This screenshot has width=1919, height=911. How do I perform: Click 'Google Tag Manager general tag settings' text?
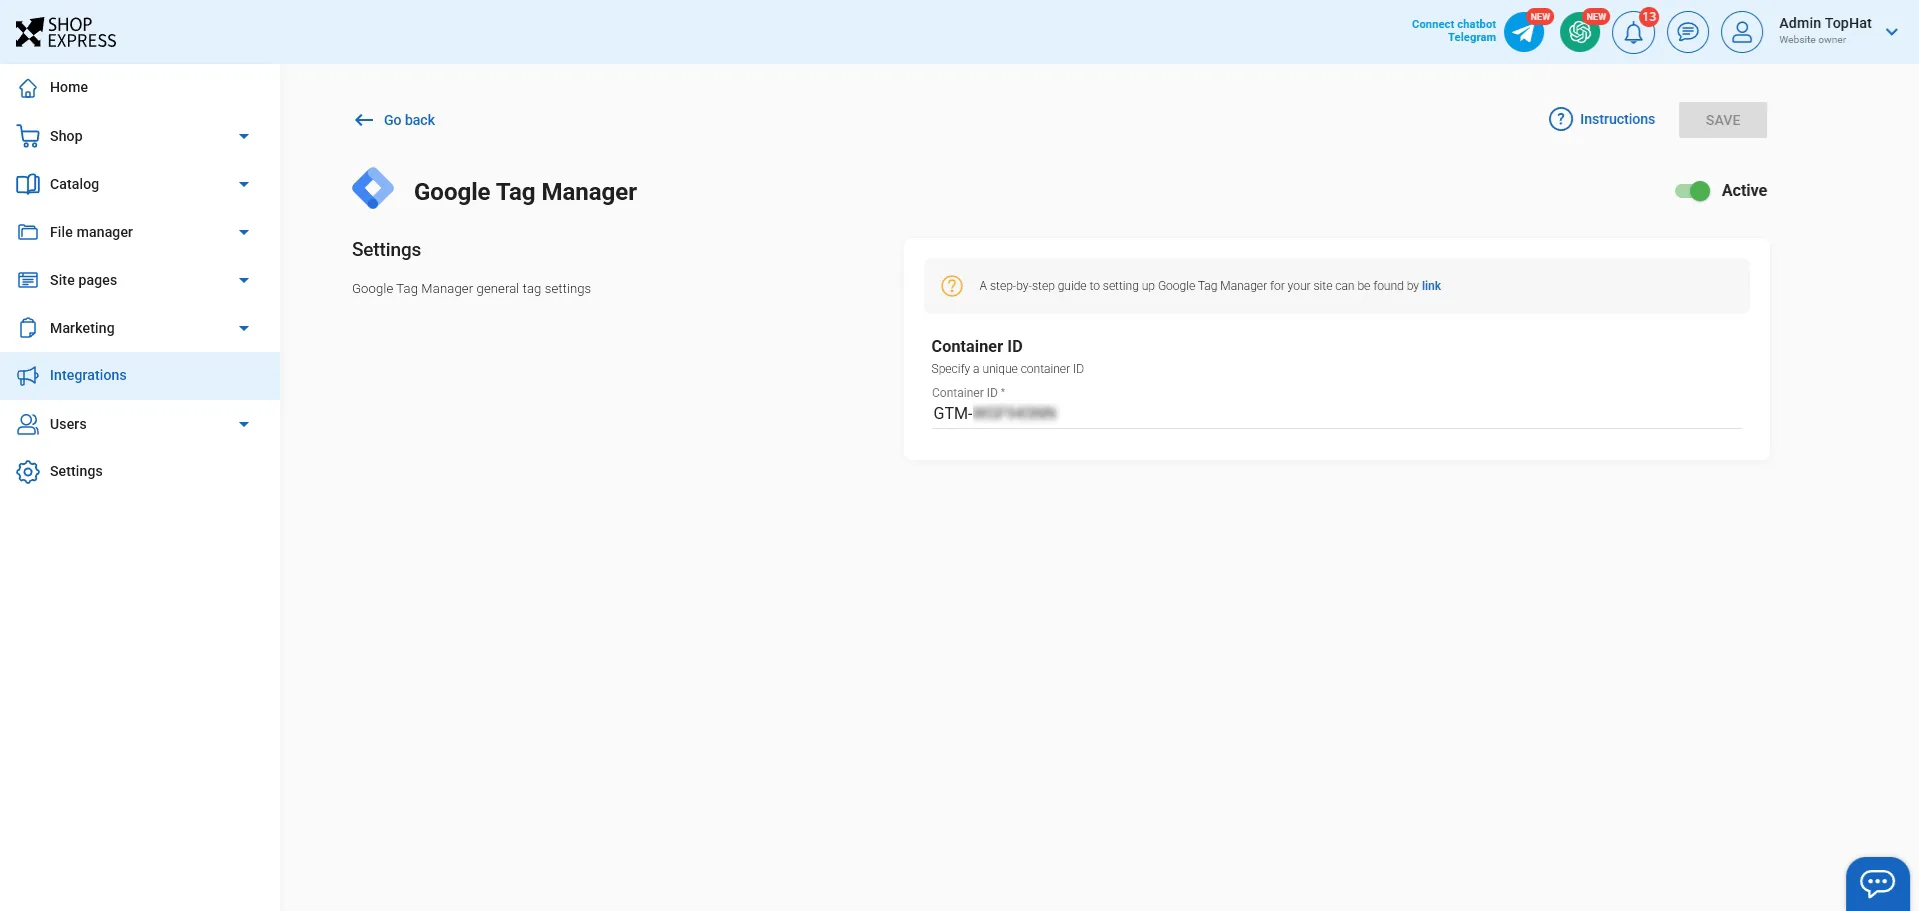tap(471, 289)
